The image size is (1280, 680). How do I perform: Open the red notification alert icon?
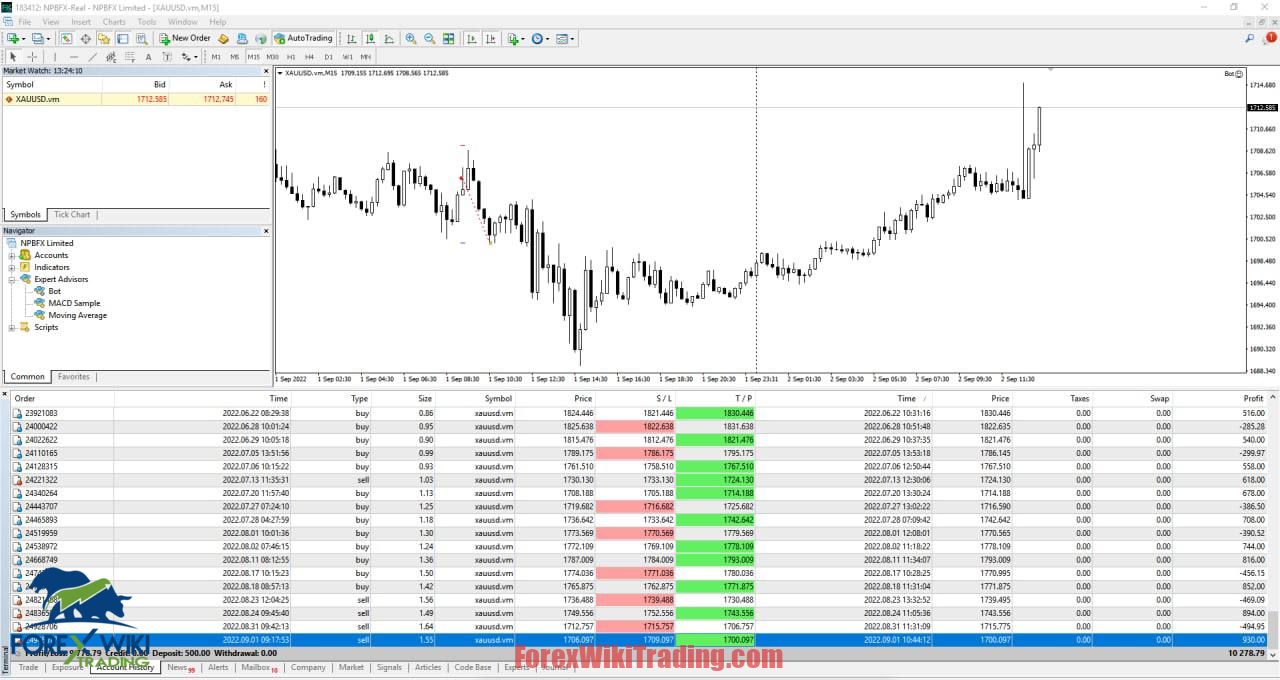pos(1270,38)
